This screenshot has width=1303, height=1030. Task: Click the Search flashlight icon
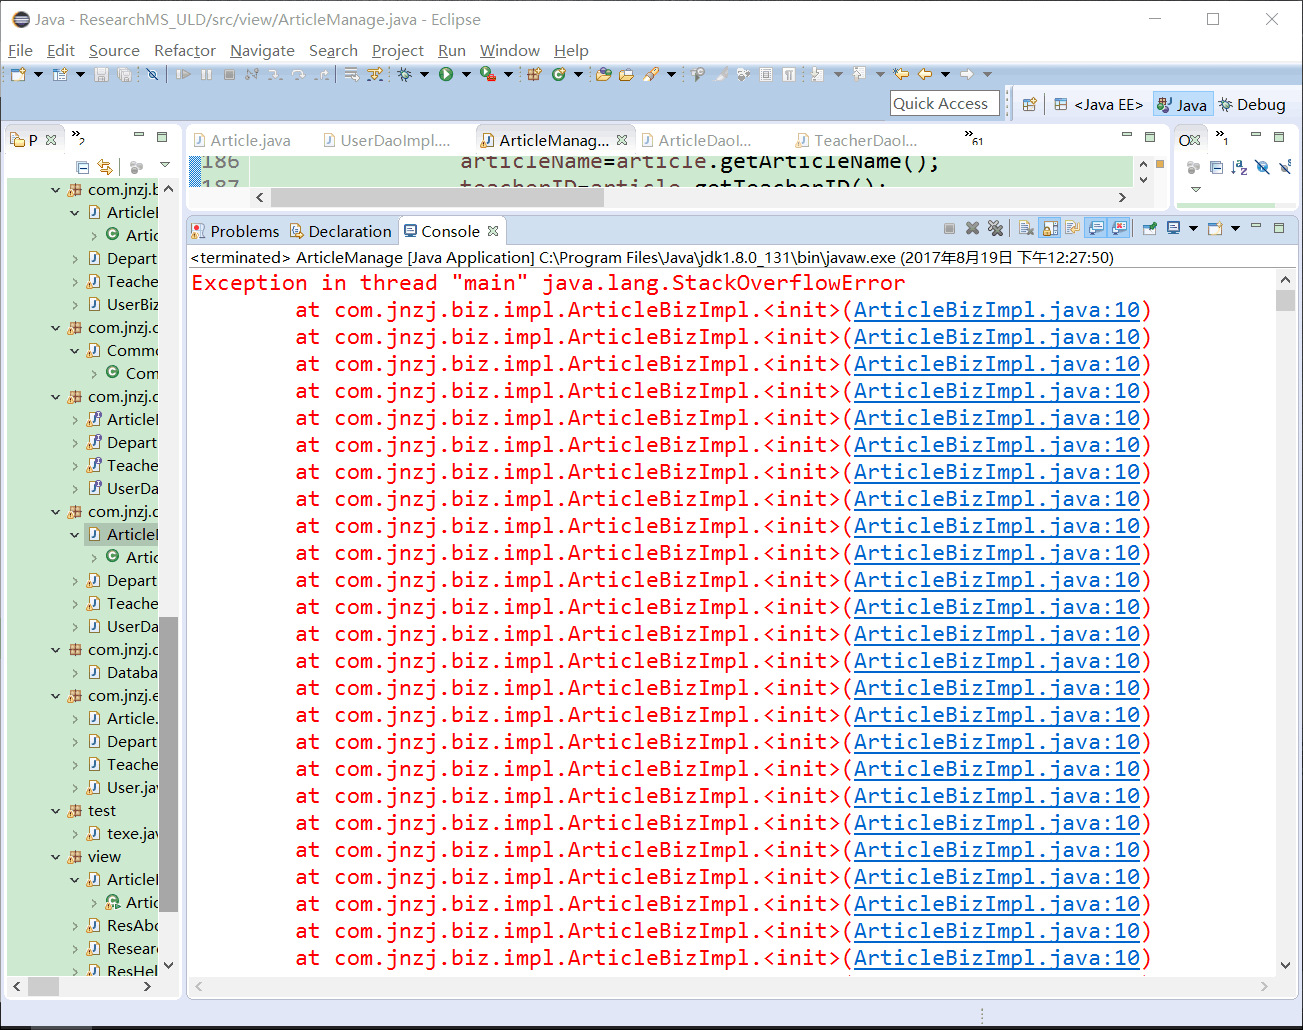point(651,74)
